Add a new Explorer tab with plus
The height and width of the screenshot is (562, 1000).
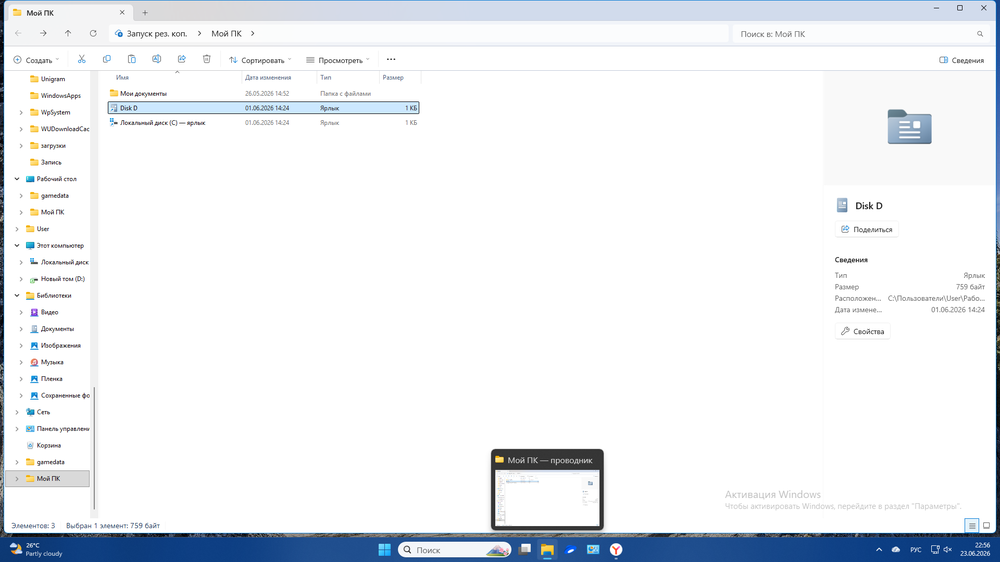coord(145,13)
